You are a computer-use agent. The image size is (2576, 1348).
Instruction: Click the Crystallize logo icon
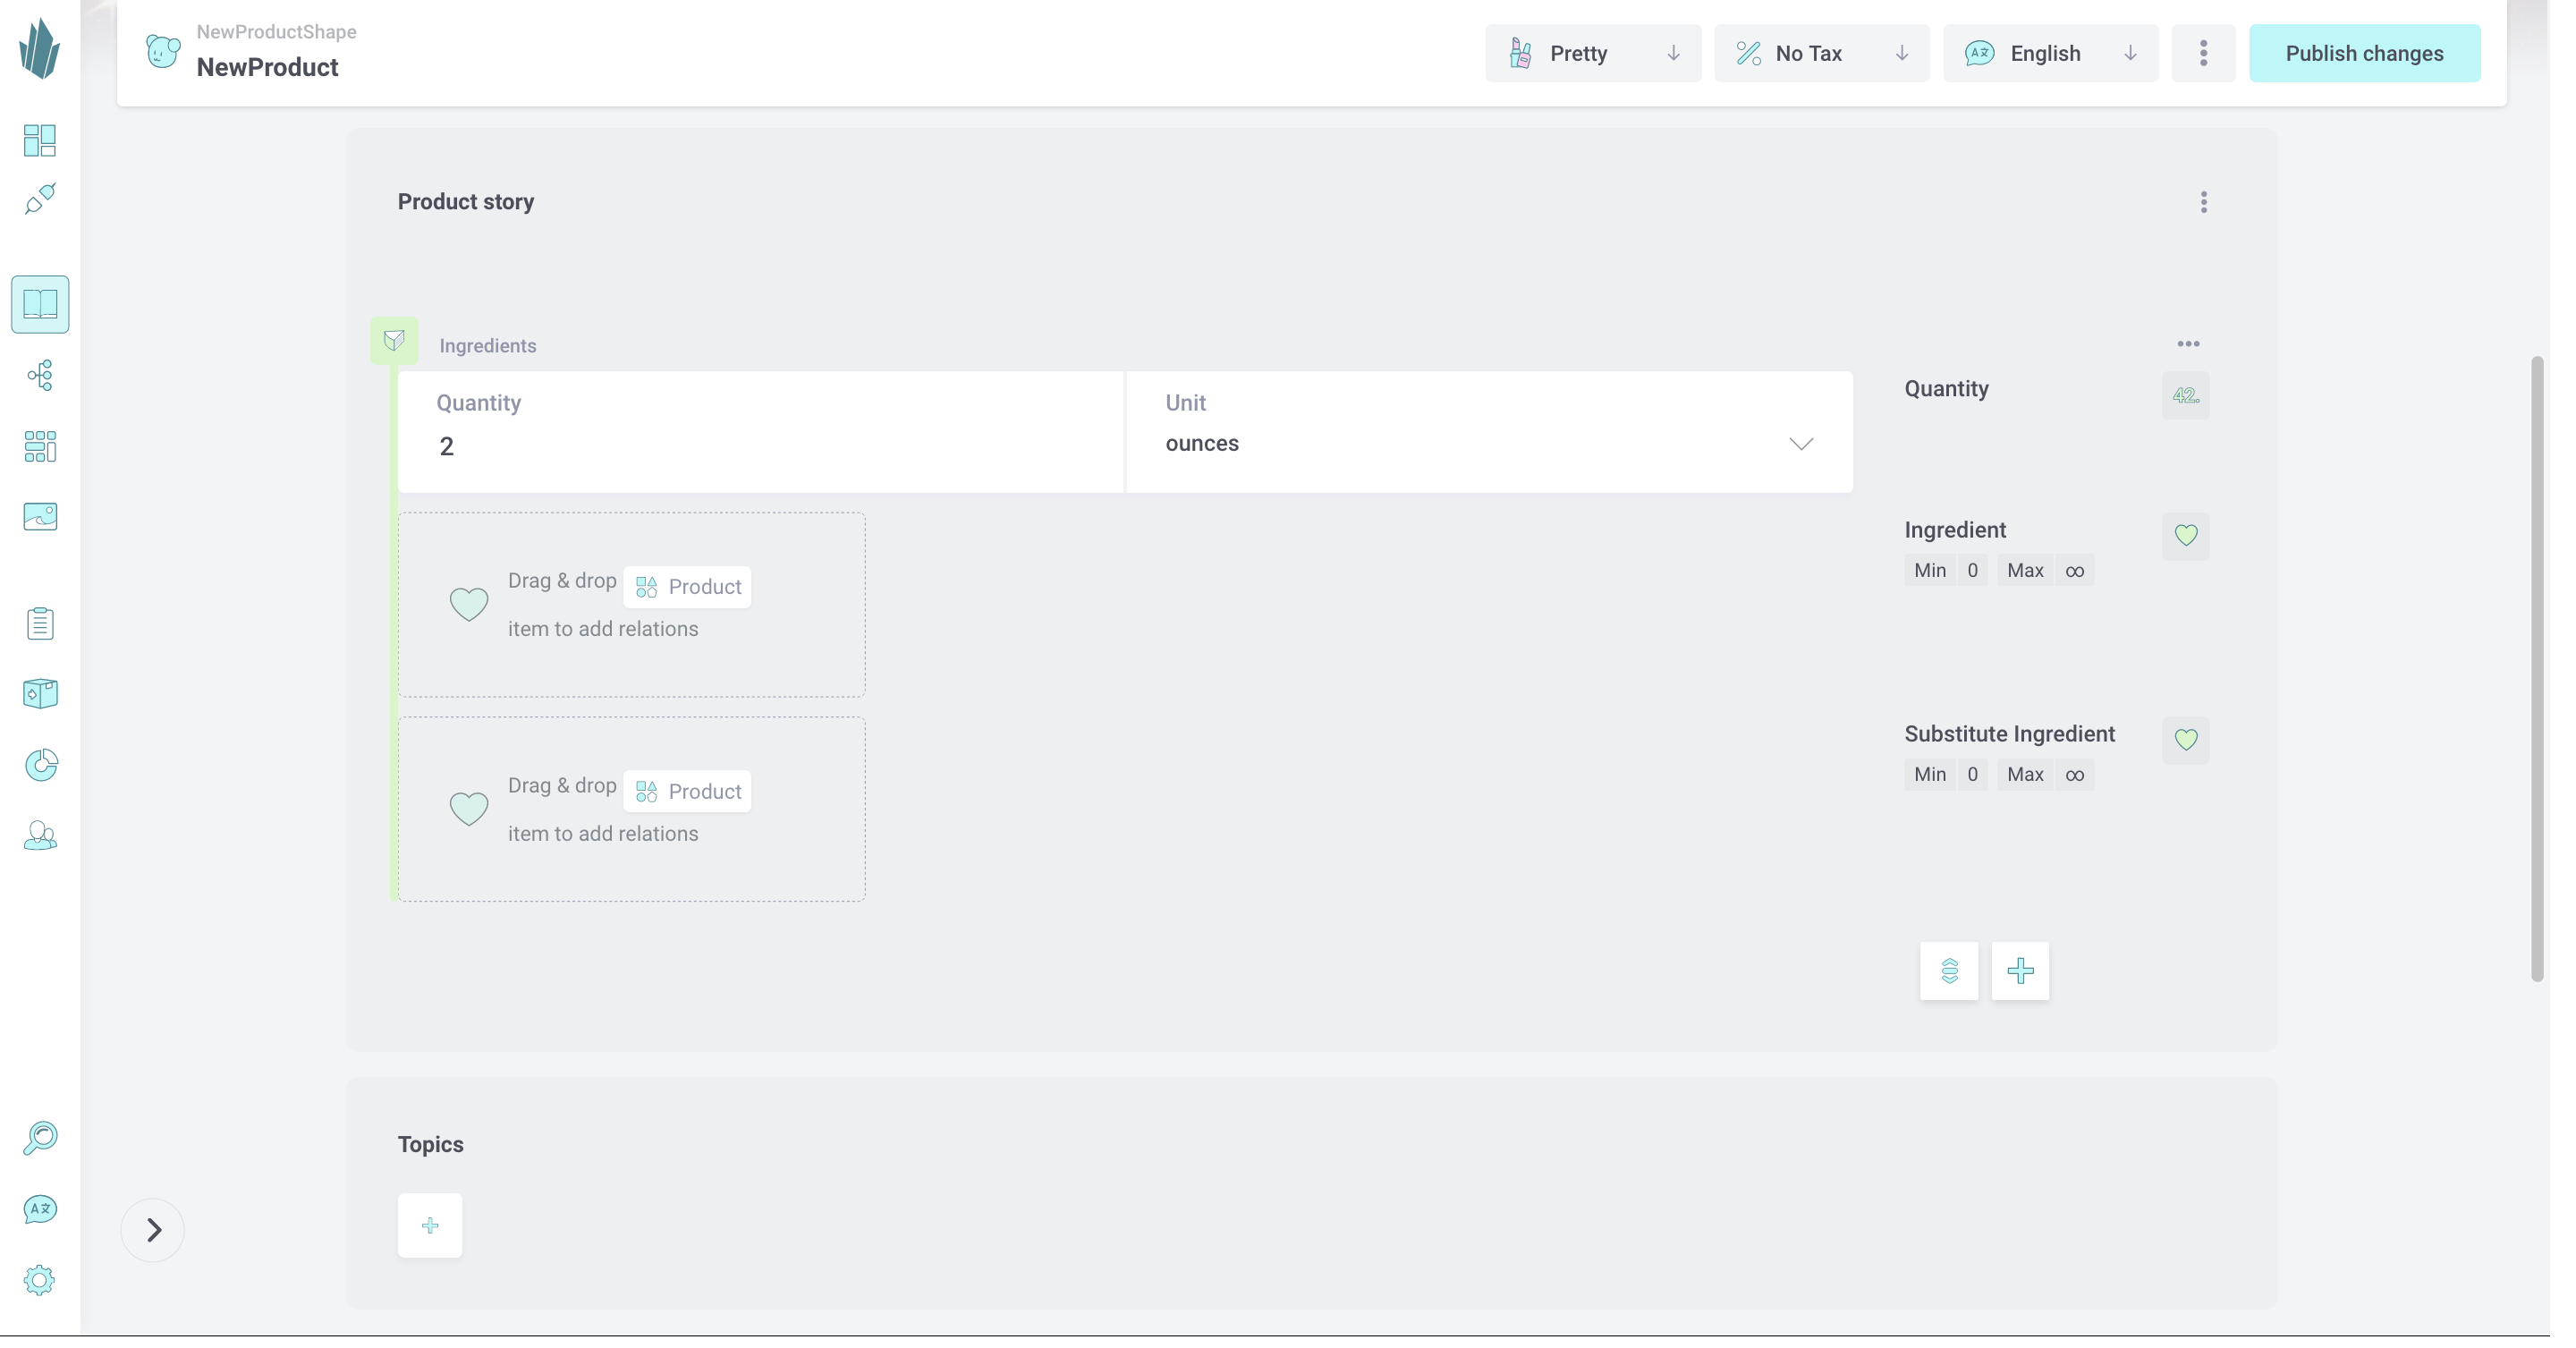point(40,49)
